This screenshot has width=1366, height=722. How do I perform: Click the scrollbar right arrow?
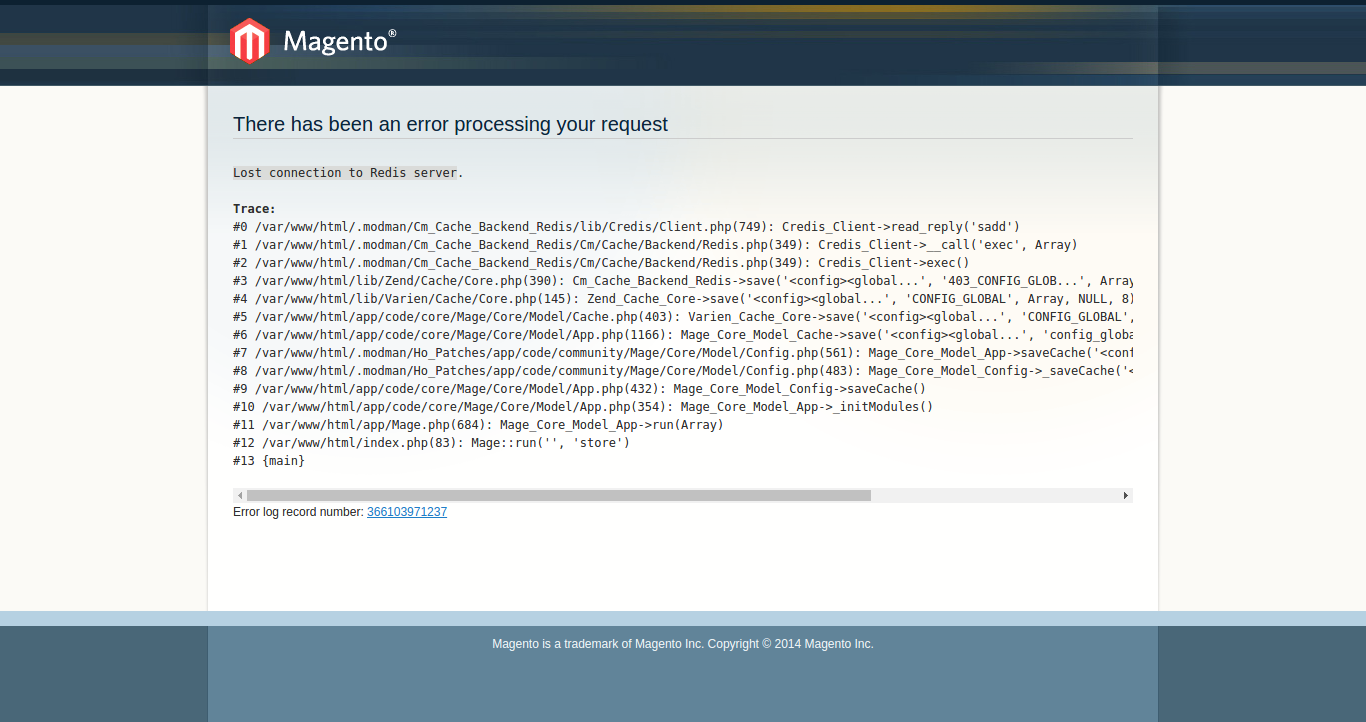coord(1125,495)
